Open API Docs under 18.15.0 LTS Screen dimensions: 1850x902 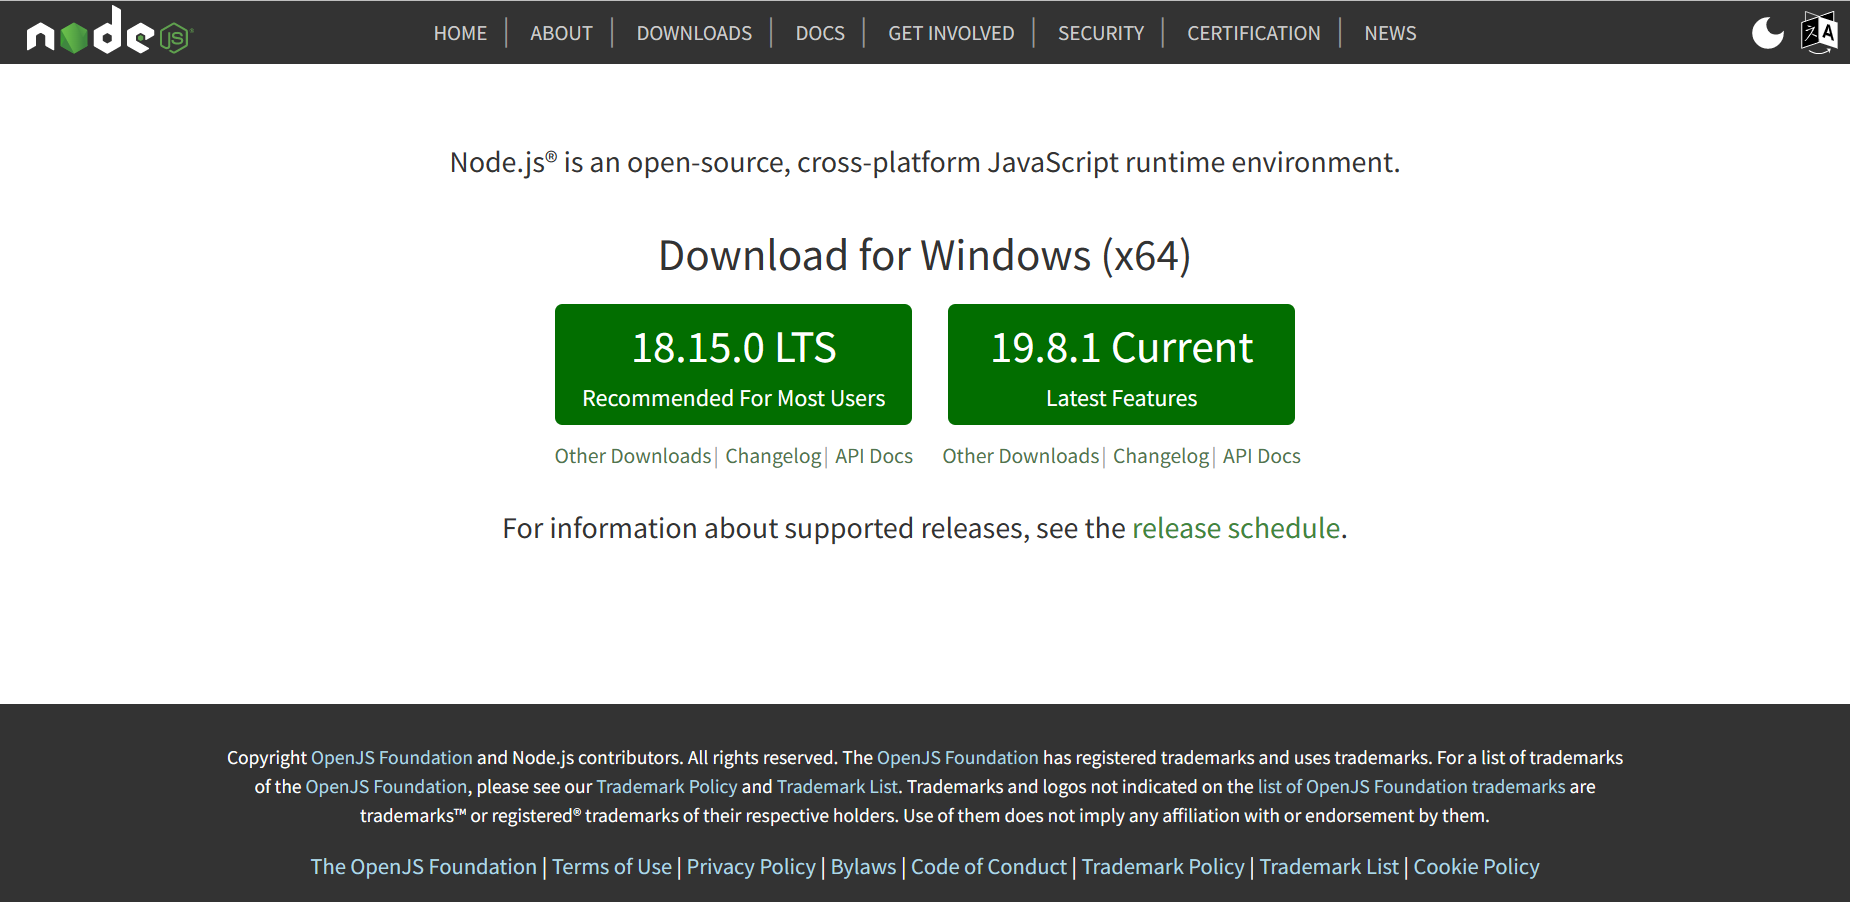pyautogui.click(x=874, y=456)
